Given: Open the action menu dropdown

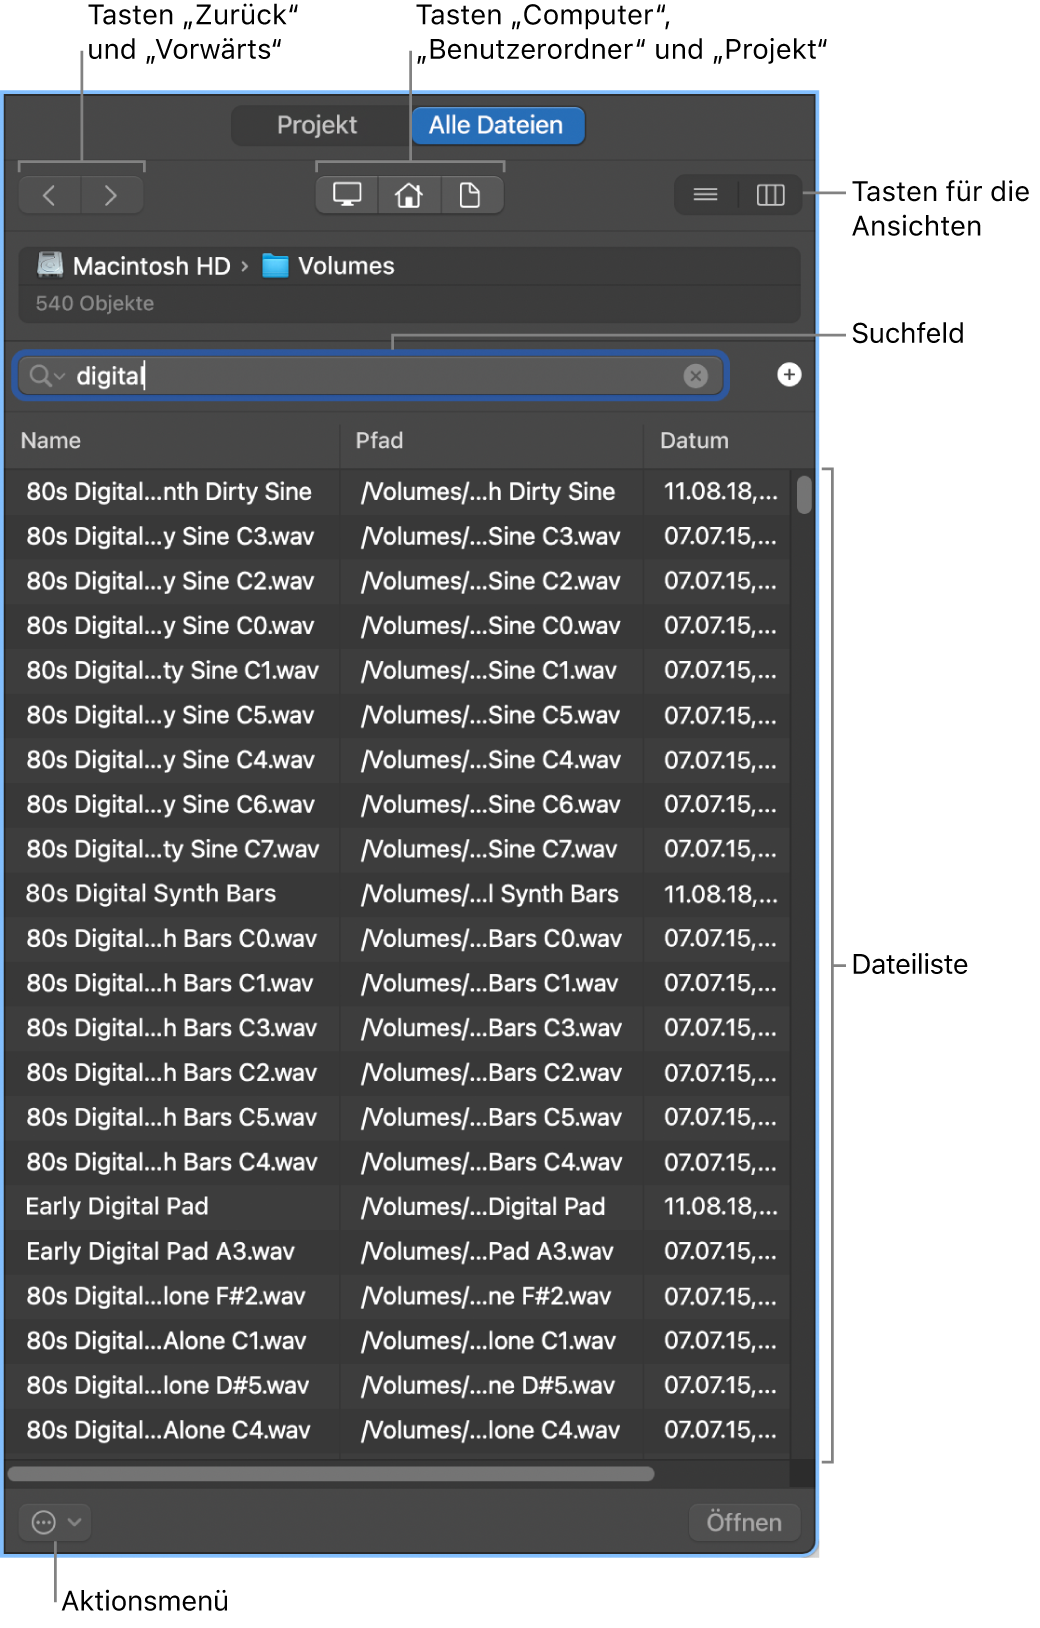Looking at the screenshot, I should click(x=55, y=1522).
